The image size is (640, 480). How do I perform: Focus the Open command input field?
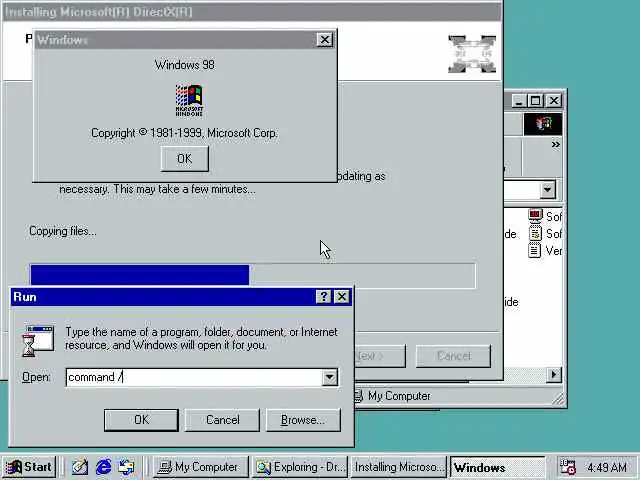(x=194, y=377)
